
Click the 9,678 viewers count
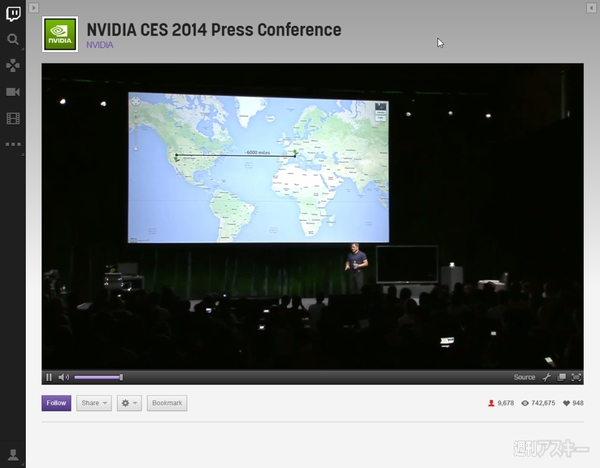pyautogui.click(x=501, y=403)
